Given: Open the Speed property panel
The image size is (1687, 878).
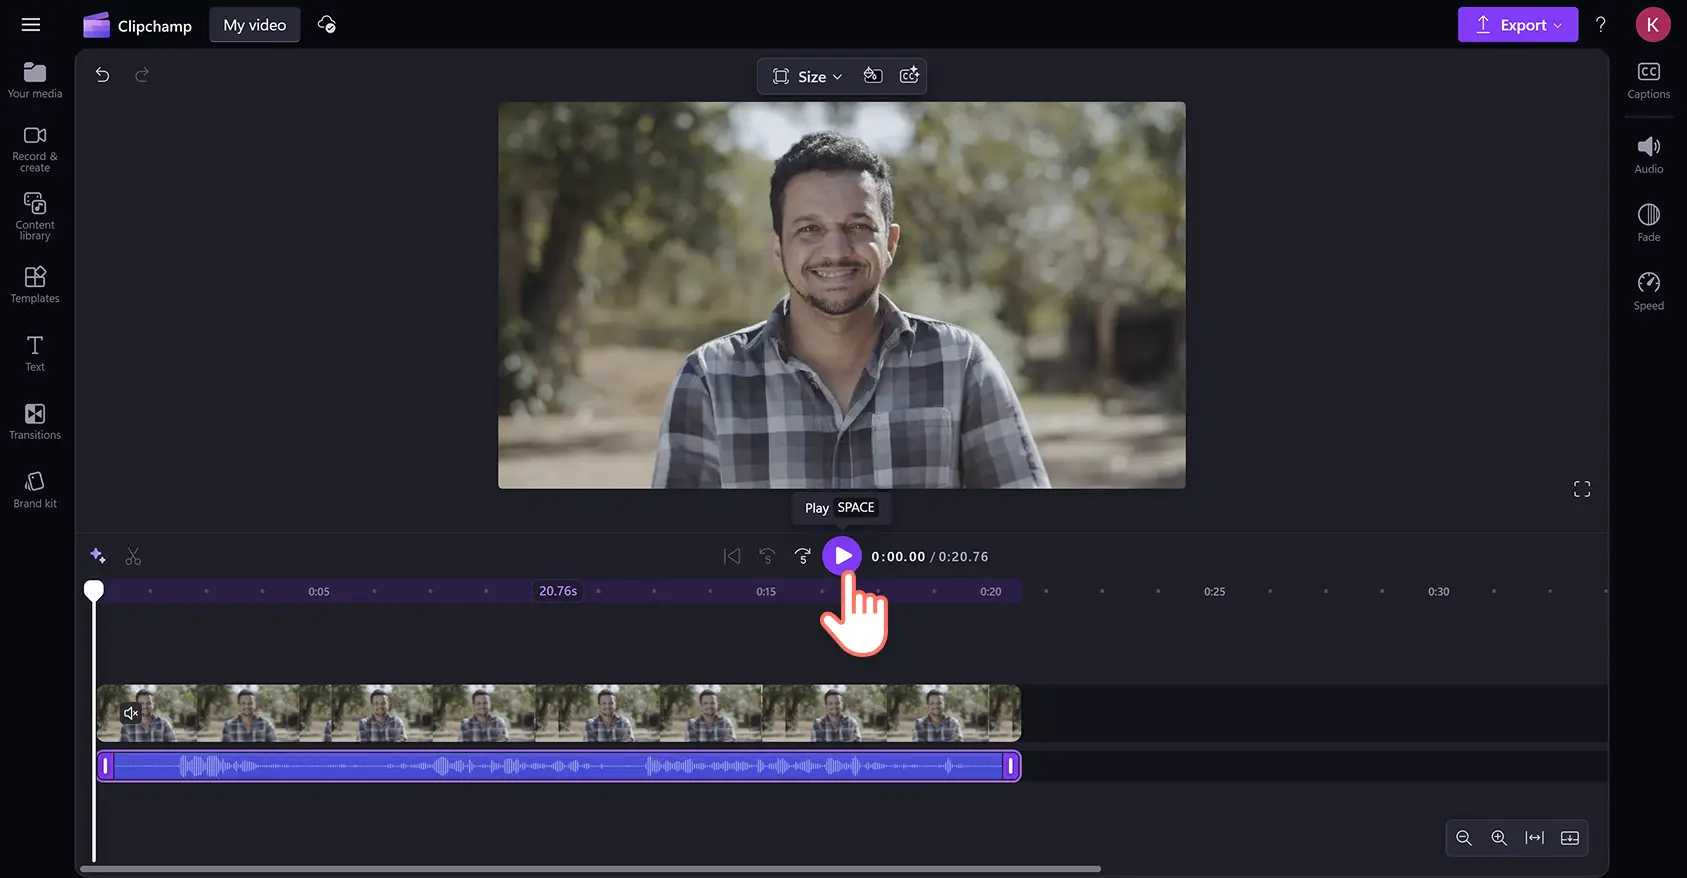Looking at the screenshot, I should pos(1649,292).
